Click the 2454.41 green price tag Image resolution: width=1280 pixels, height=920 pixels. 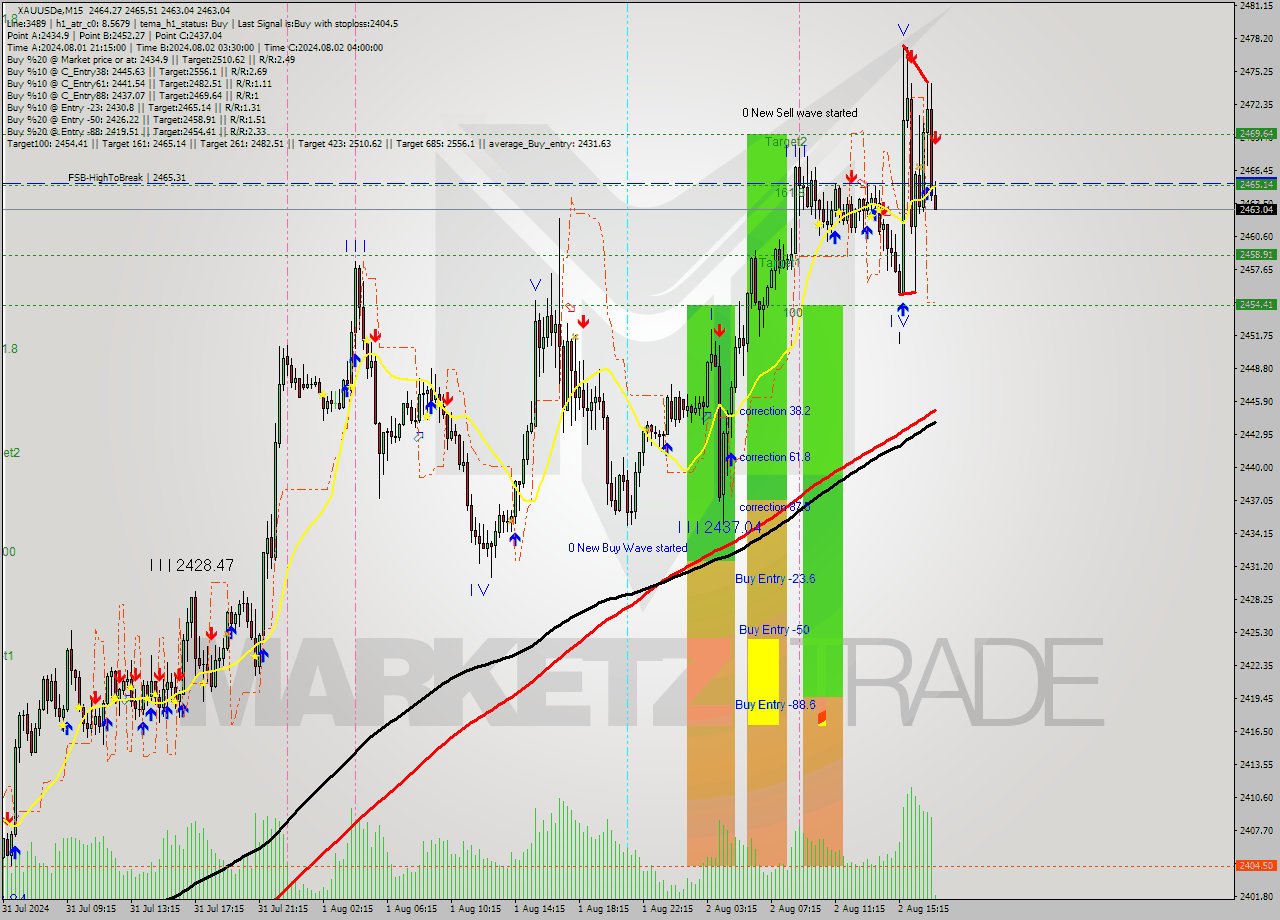click(x=1255, y=304)
